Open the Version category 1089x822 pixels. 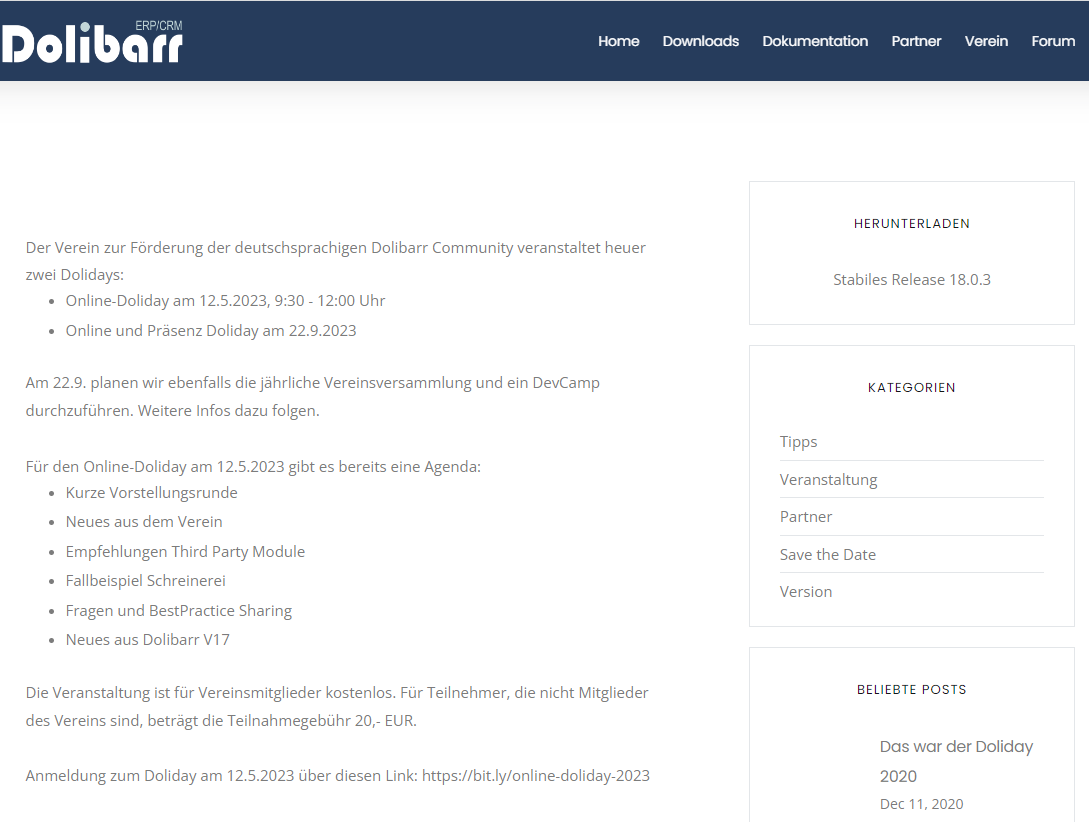(806, 592)
